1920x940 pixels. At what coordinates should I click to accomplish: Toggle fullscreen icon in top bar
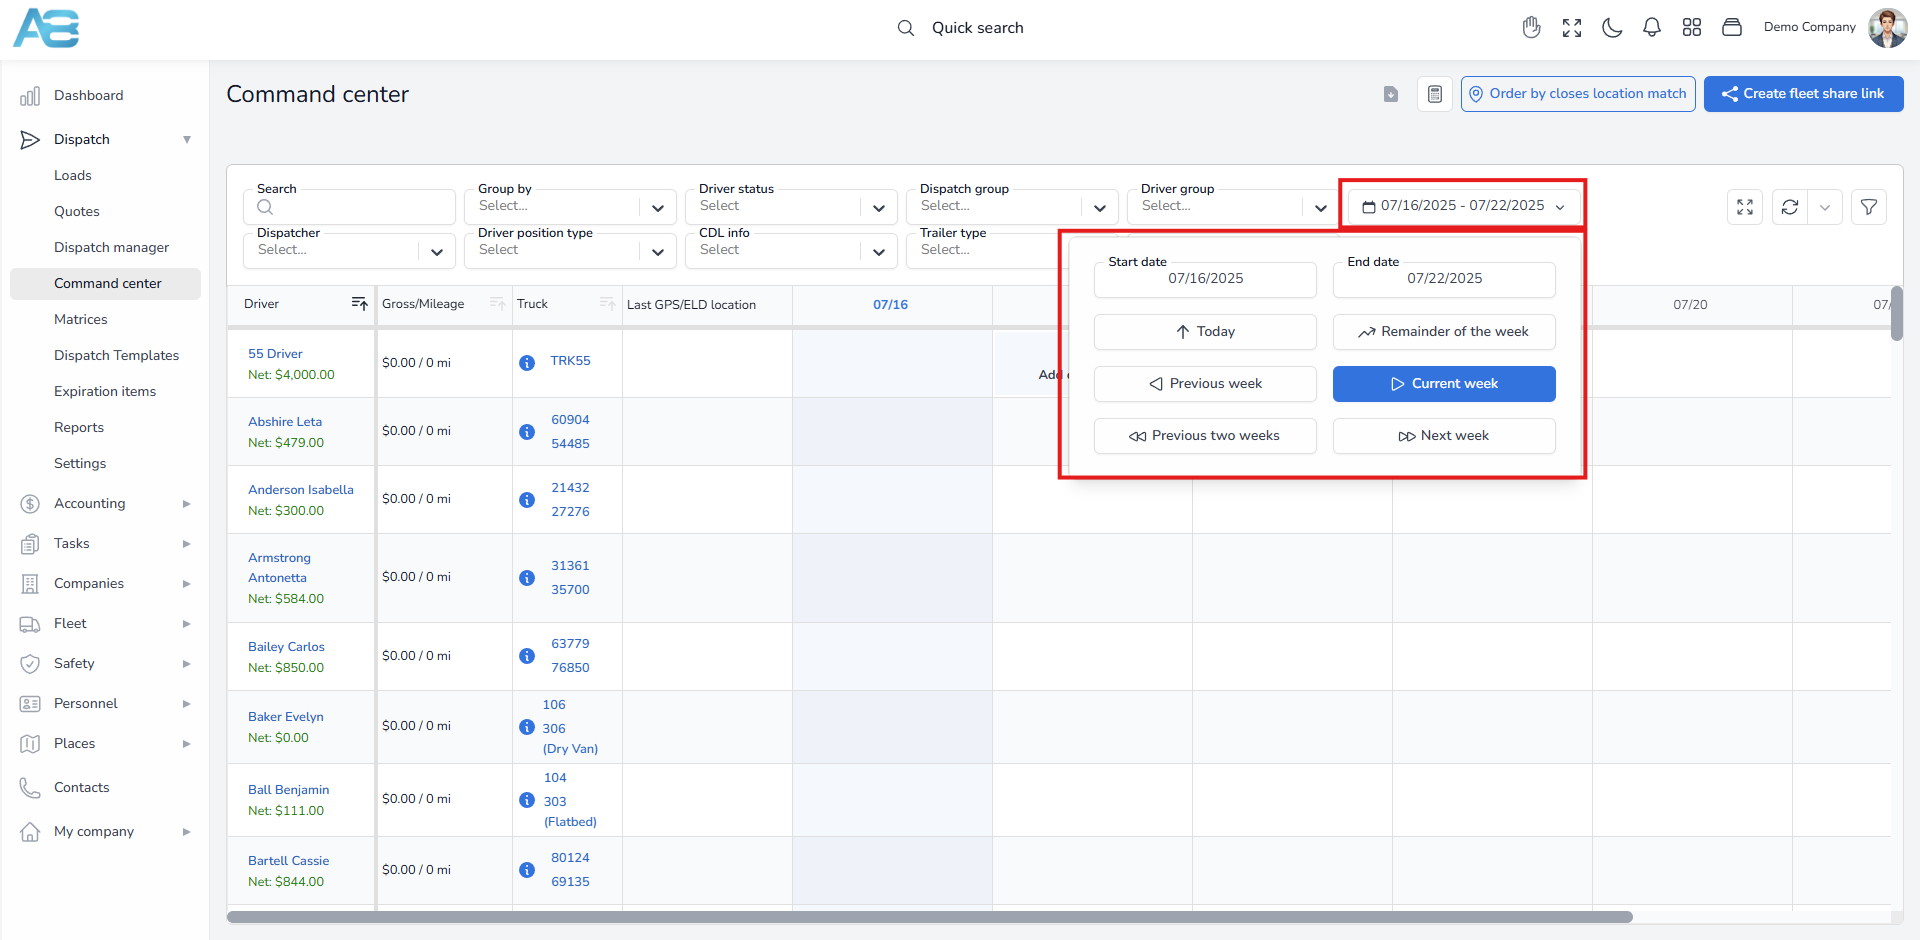[x=1572, y=28]
